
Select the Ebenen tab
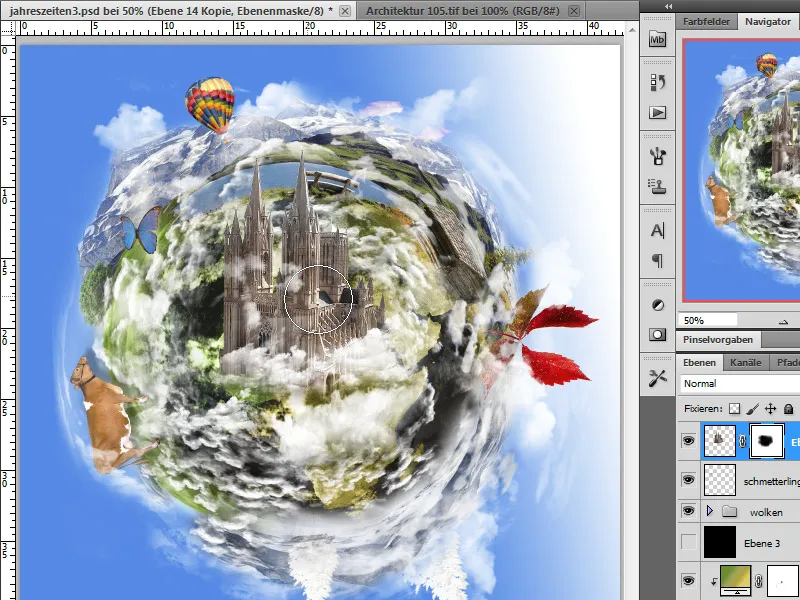699,363
